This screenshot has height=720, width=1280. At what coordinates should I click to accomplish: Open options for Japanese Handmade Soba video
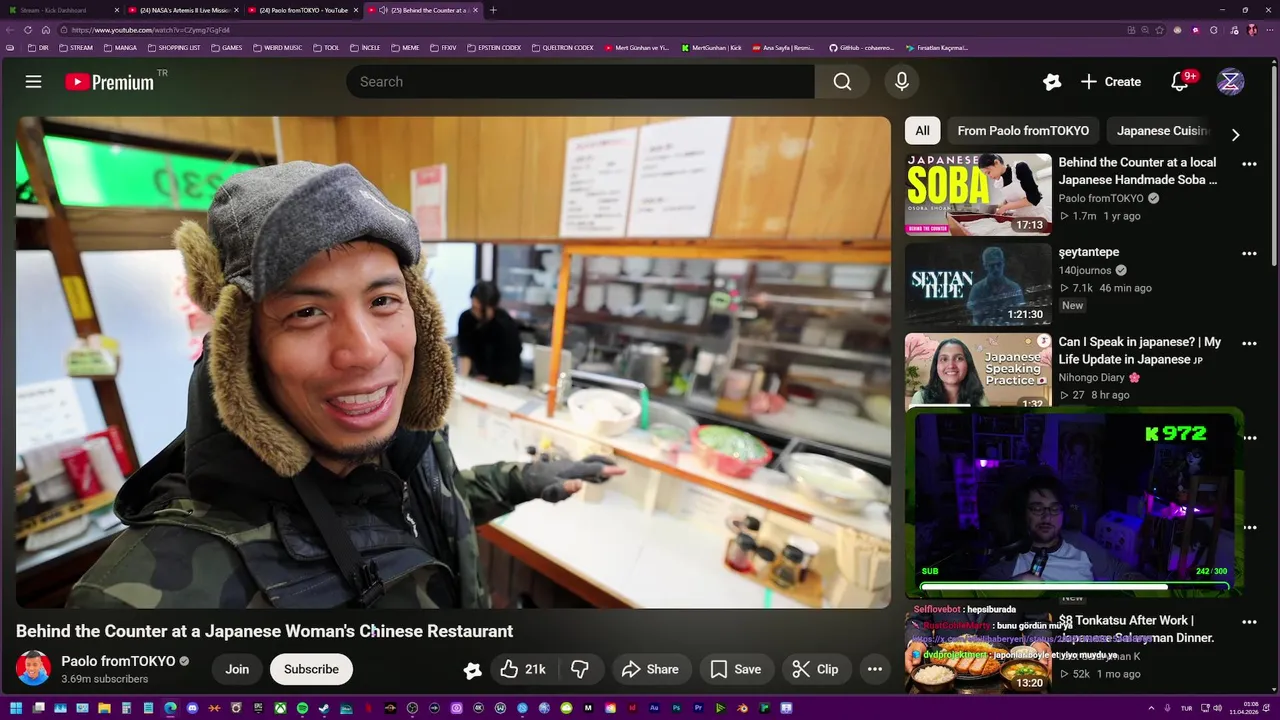[1249, 164]
